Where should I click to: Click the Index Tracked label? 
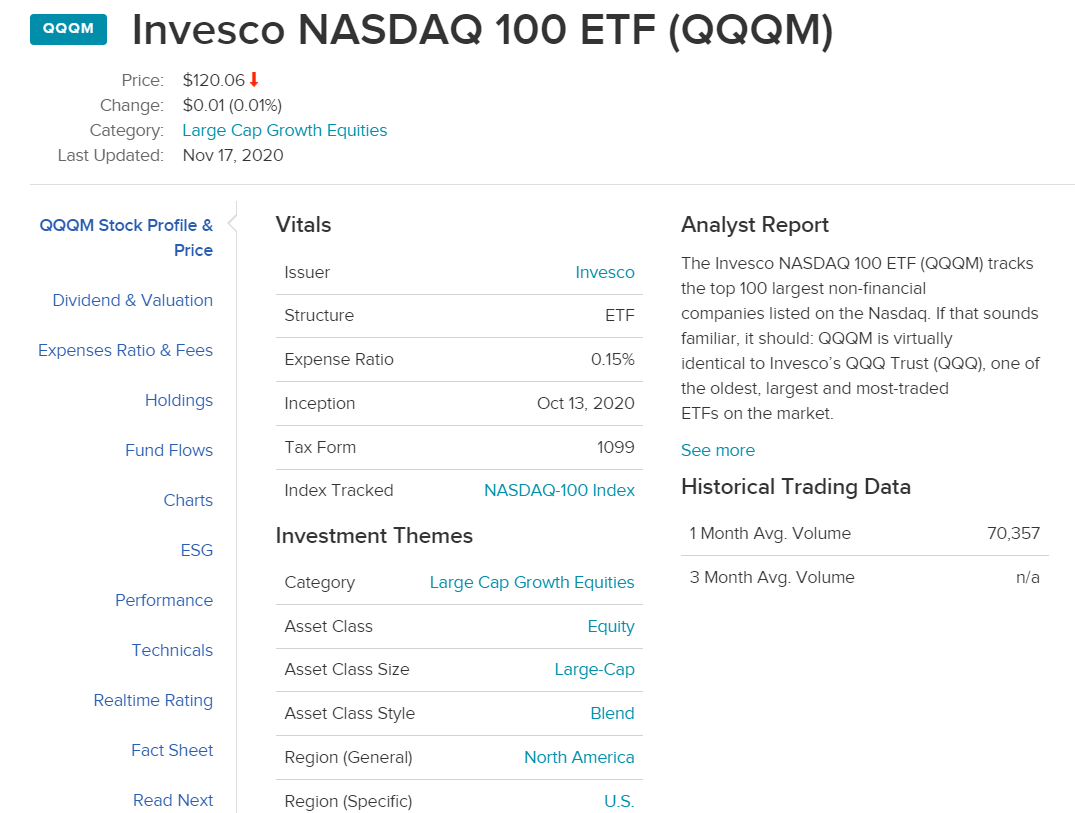[339, 490]
